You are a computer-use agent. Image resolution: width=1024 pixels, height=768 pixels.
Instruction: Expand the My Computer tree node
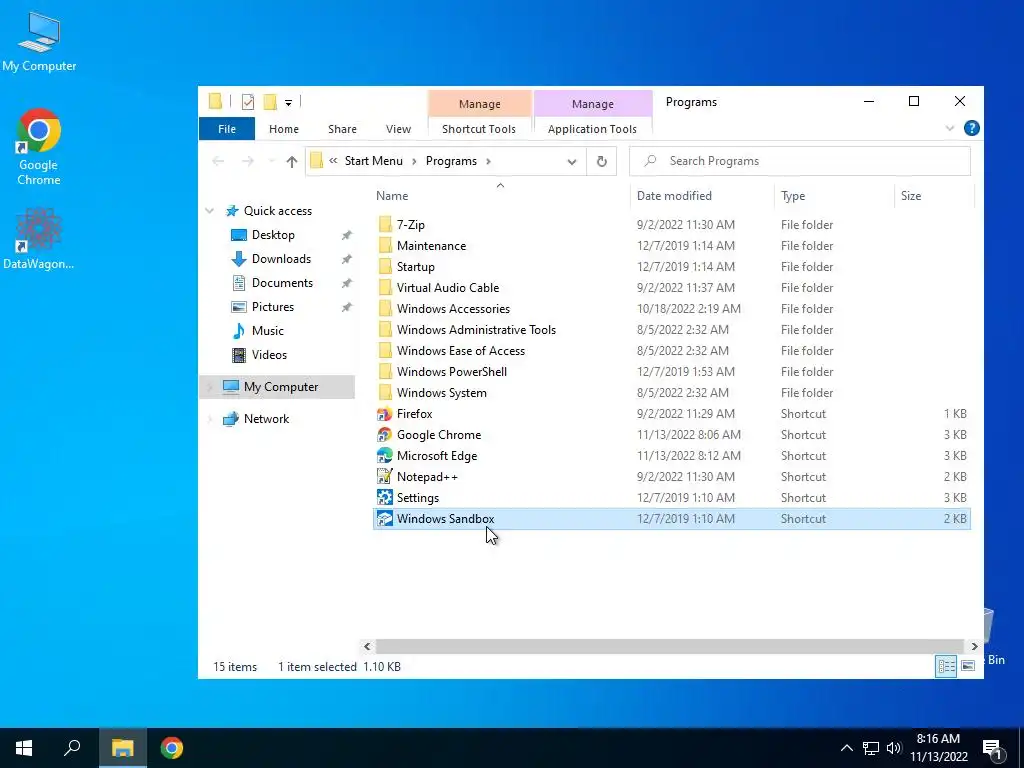210,387
